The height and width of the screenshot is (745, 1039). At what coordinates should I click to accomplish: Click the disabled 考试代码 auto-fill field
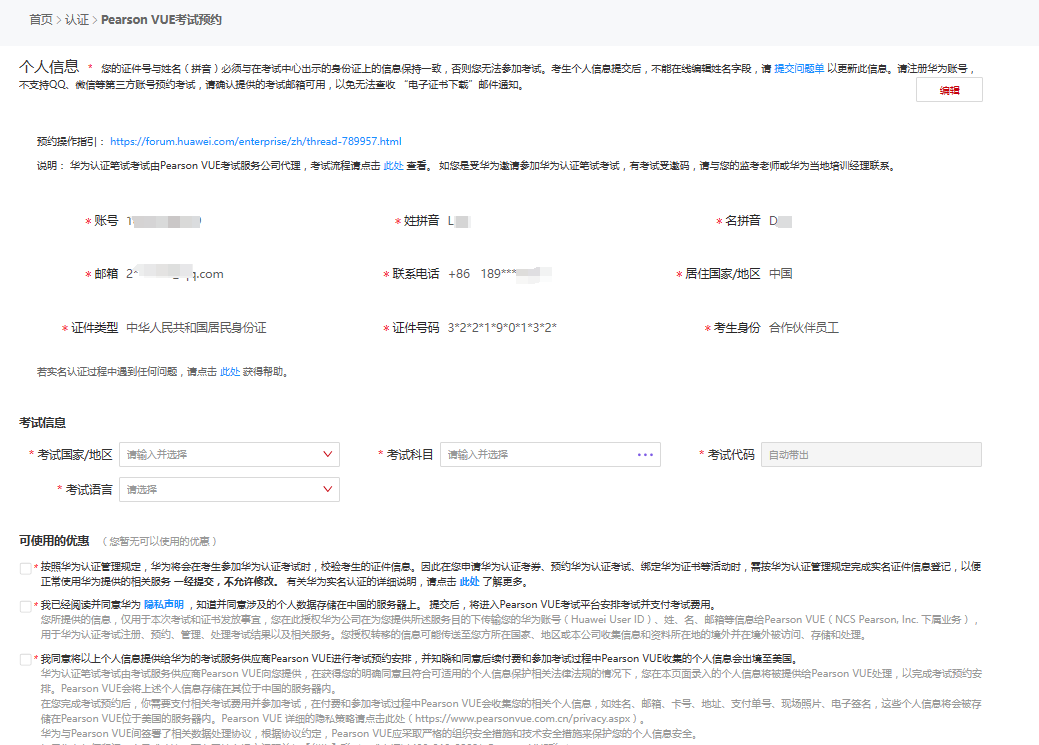click(x=870, y=454)
